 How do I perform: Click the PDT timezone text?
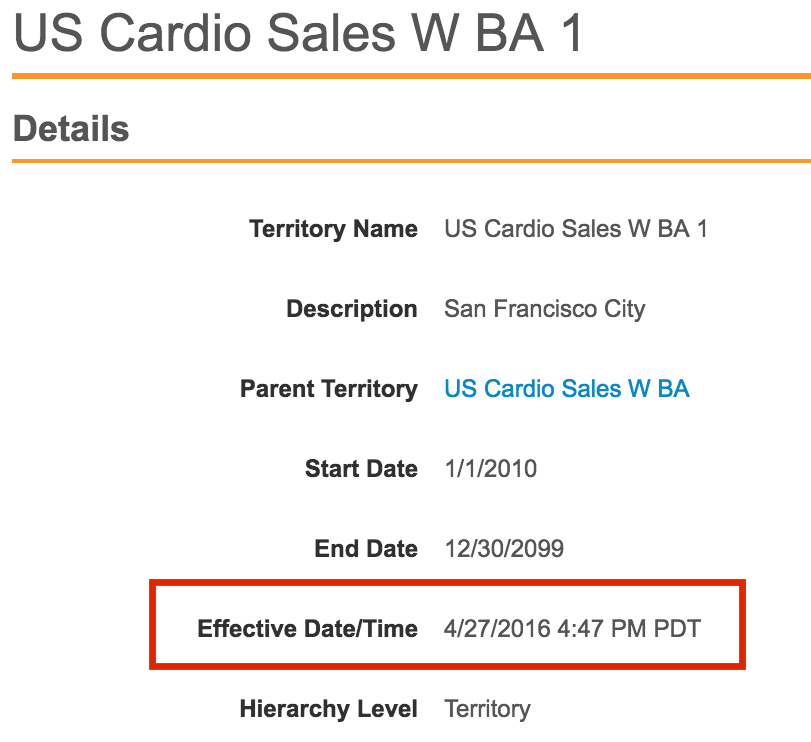tap(677, 629)
